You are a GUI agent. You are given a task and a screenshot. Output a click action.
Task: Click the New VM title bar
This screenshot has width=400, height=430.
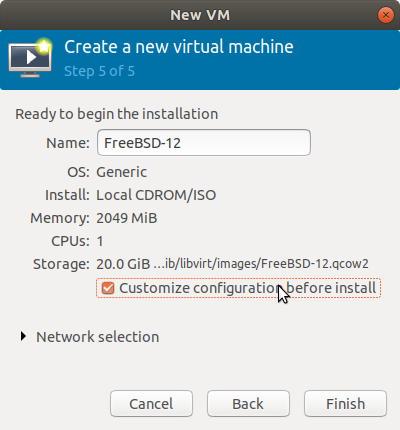coord(200,15)
